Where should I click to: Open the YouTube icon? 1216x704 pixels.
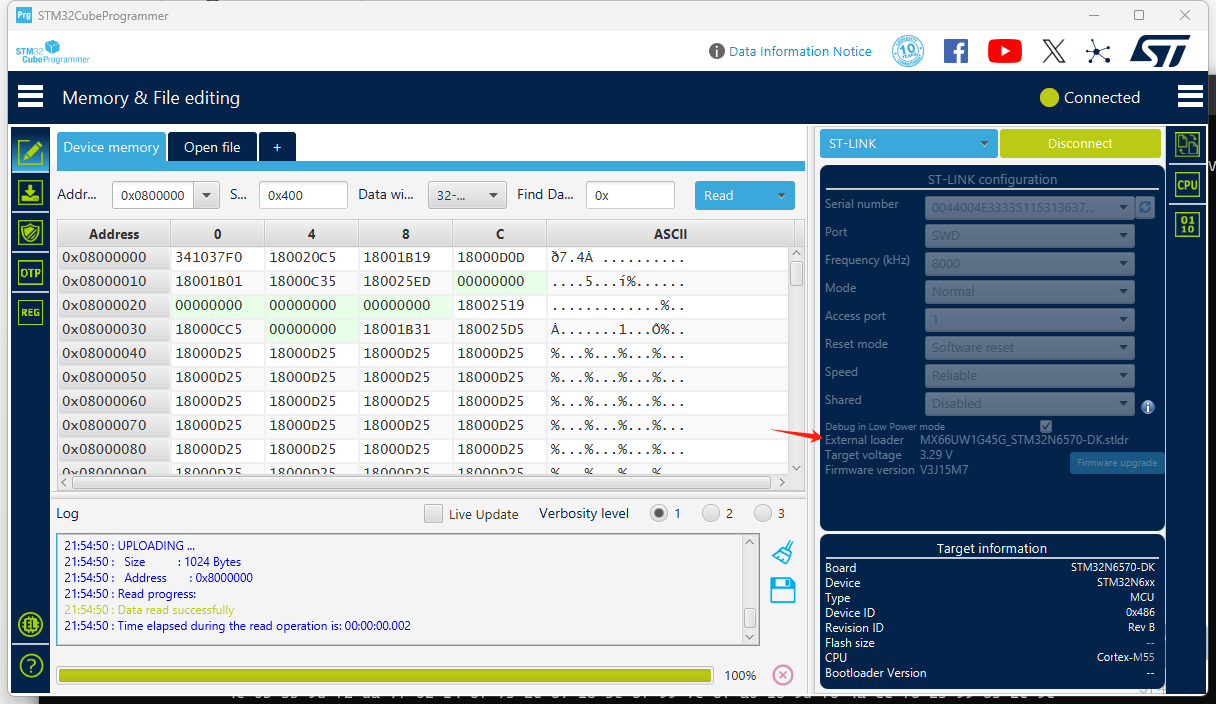coord(1004,51)
